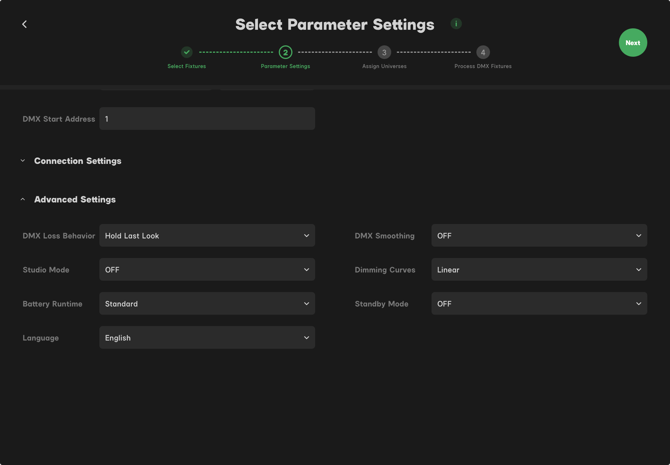Open the Standby Mode dropdown
Viewport: 670px width, 465px height.
[x=539, y=304]
